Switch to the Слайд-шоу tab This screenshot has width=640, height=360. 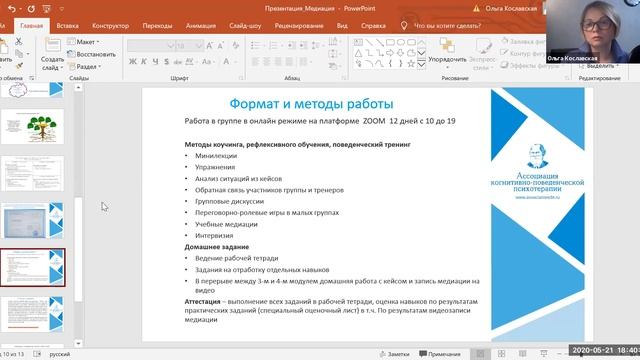coord(245,26)
